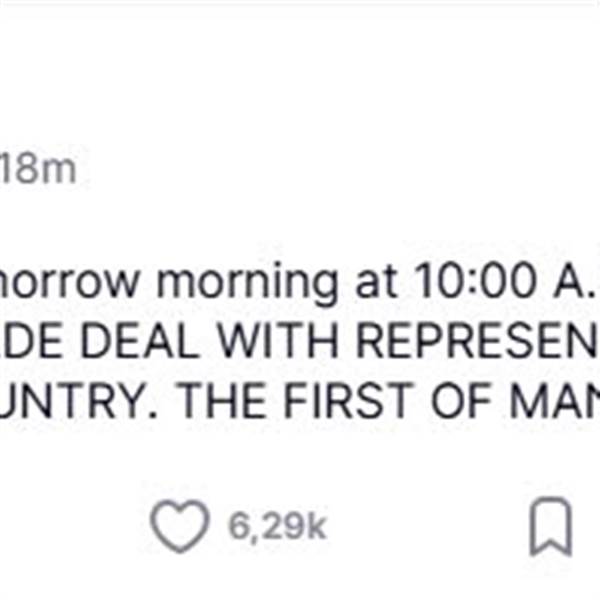This screenshot has height=600, width=600.
Task: Save the post with the bookmark icon
Action: pos(551,527)
